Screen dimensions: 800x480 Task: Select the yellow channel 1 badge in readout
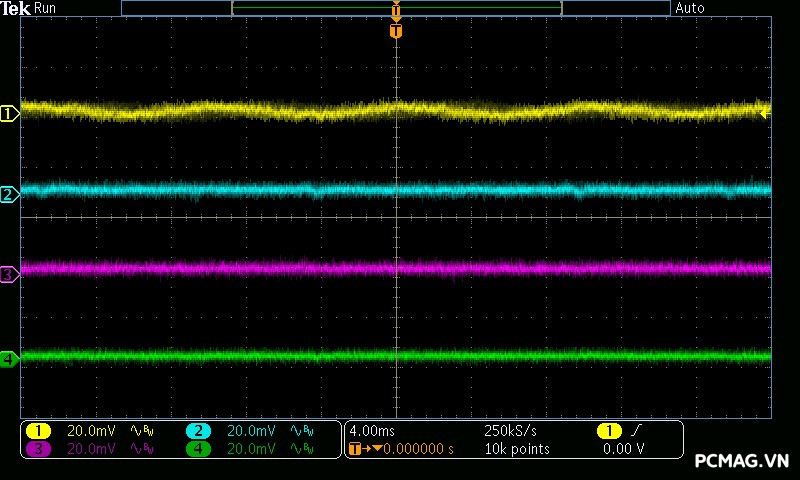point(38,431)
